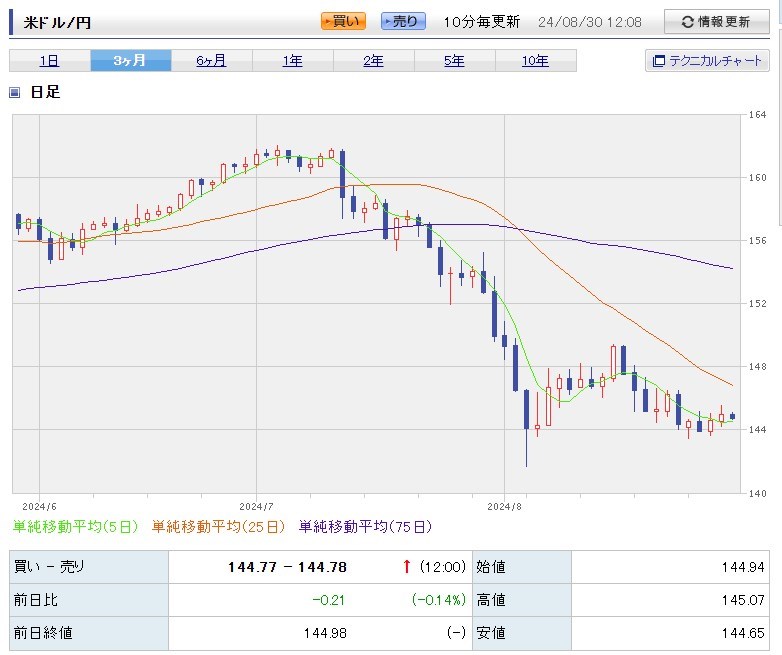Viewport: 782px width, 655px height.
Task: Click the orange 単純移動平均(25日) legend label
Action: [218, 526]
